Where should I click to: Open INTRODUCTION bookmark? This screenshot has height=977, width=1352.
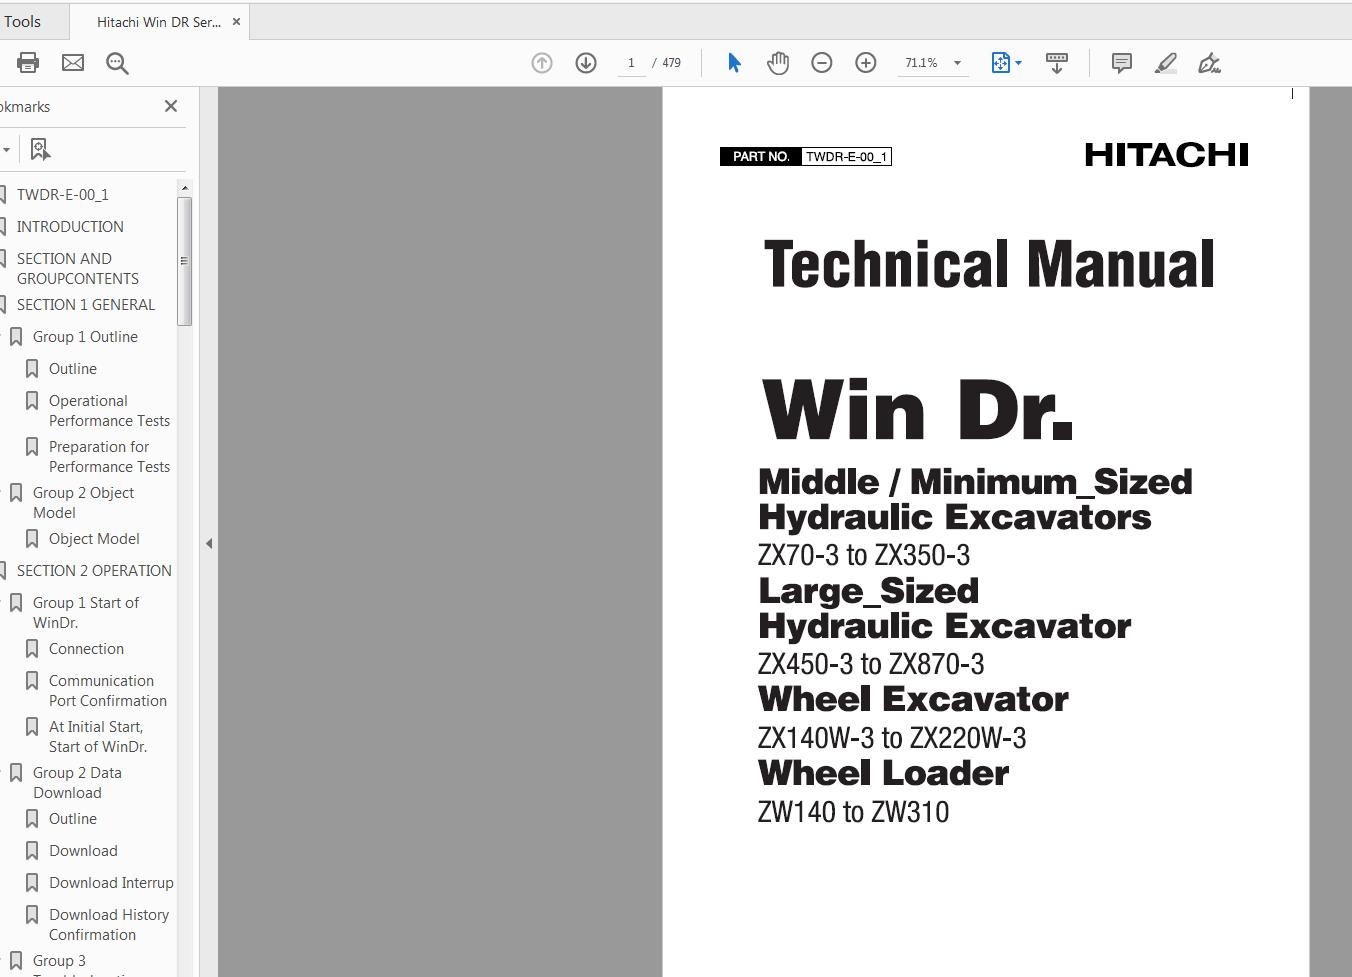70,227
